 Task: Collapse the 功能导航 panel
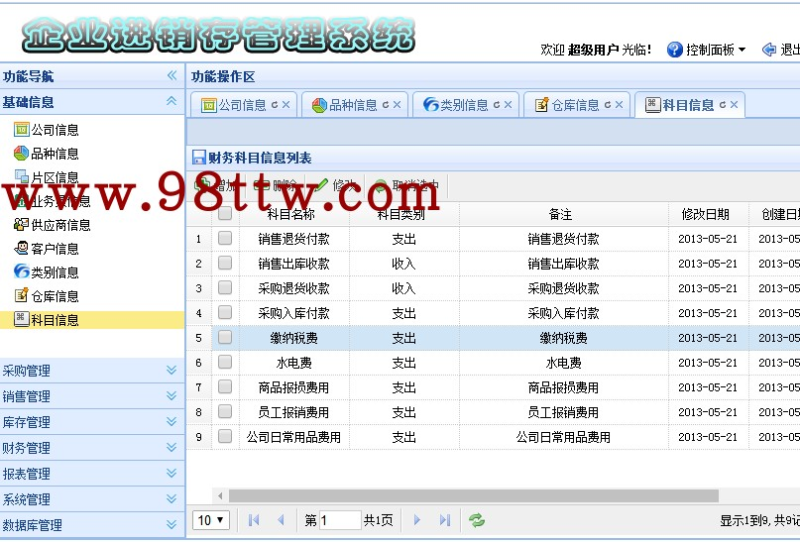pos(172,76)
